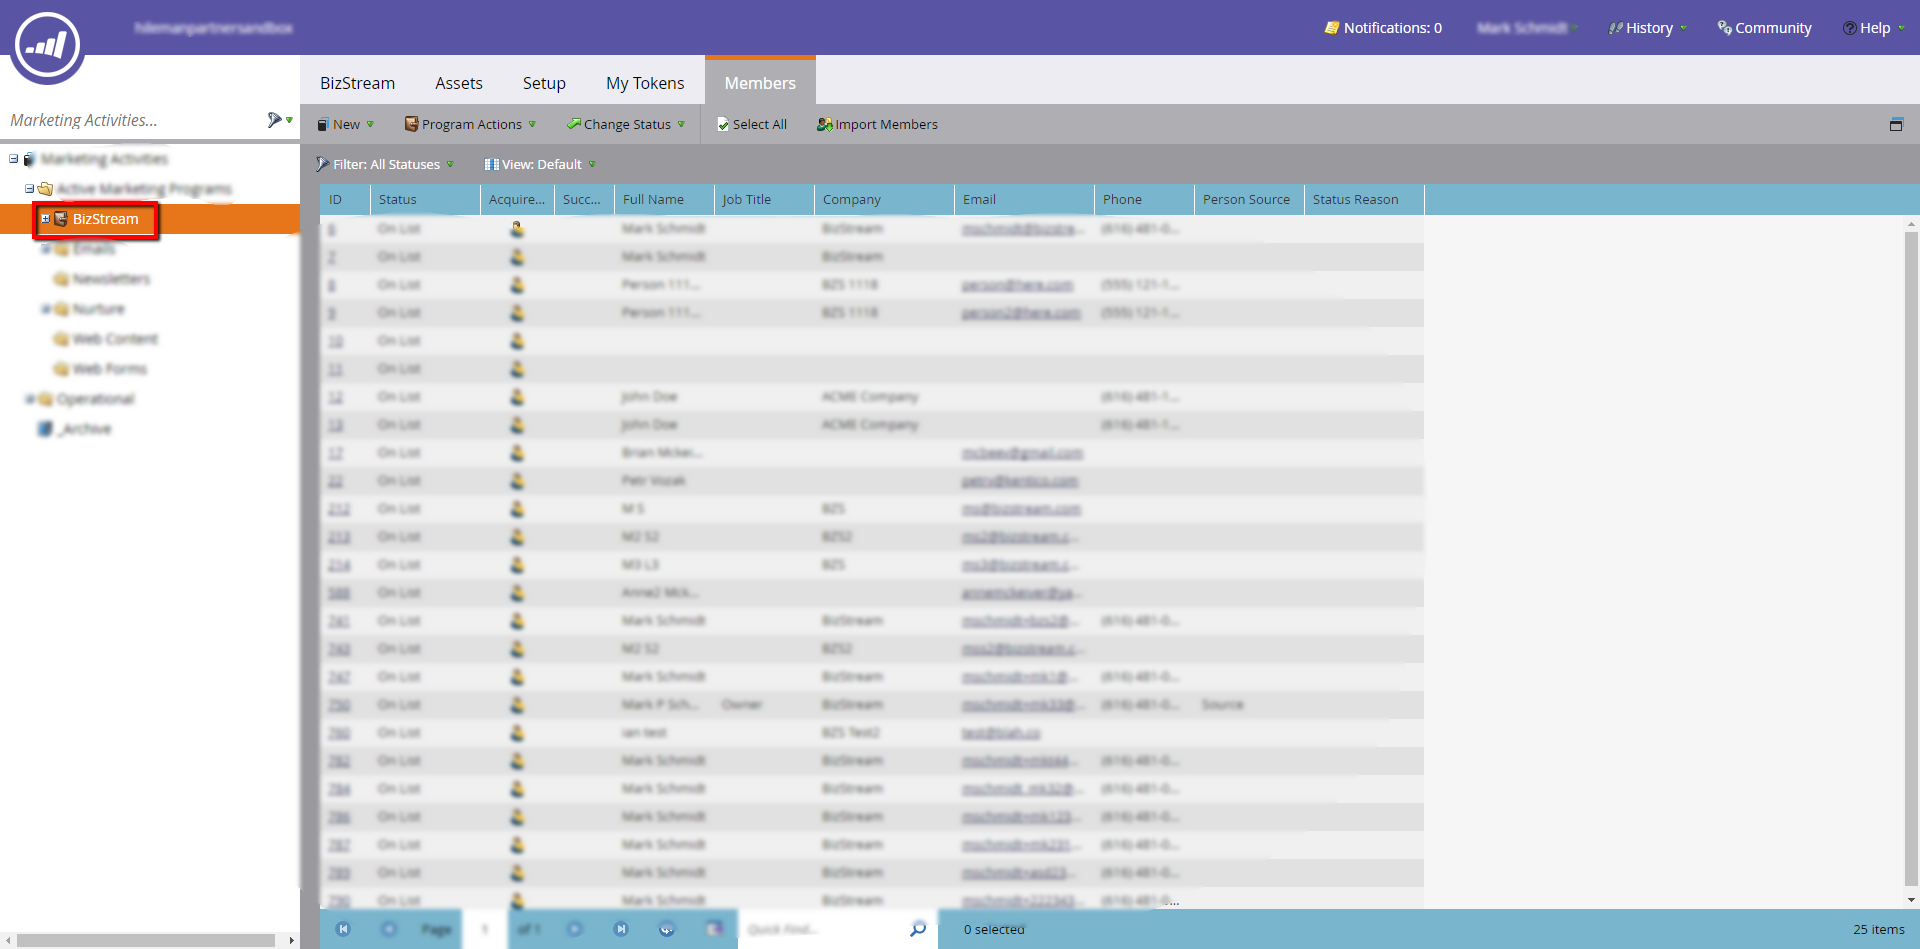The height and width of the screenshot is (949, 1920).
Task: Click the Marketing Activities search field
Action: coord(130,120)
